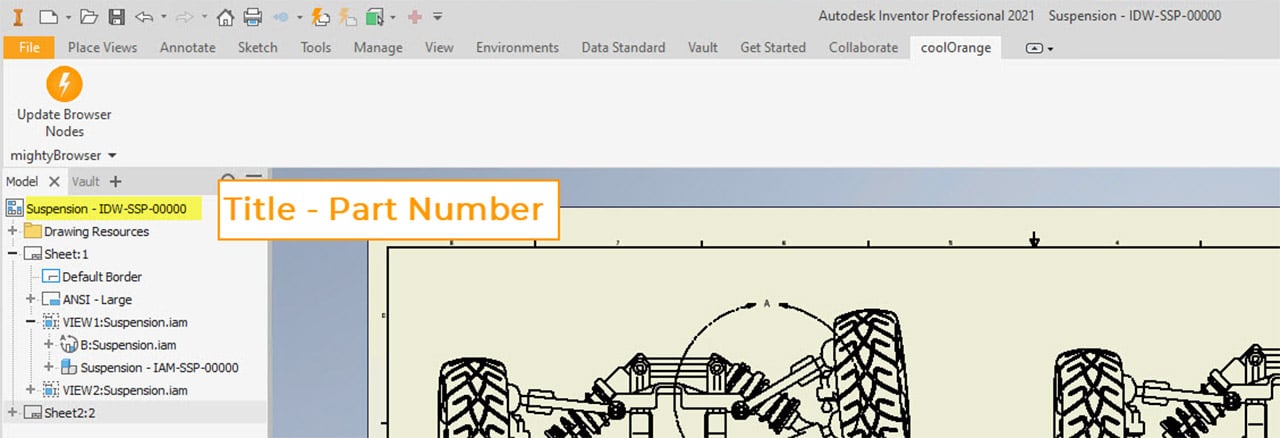Add a new browser panel tab with plus
This screenshot has width=1280, height=438.
point(115,181)
